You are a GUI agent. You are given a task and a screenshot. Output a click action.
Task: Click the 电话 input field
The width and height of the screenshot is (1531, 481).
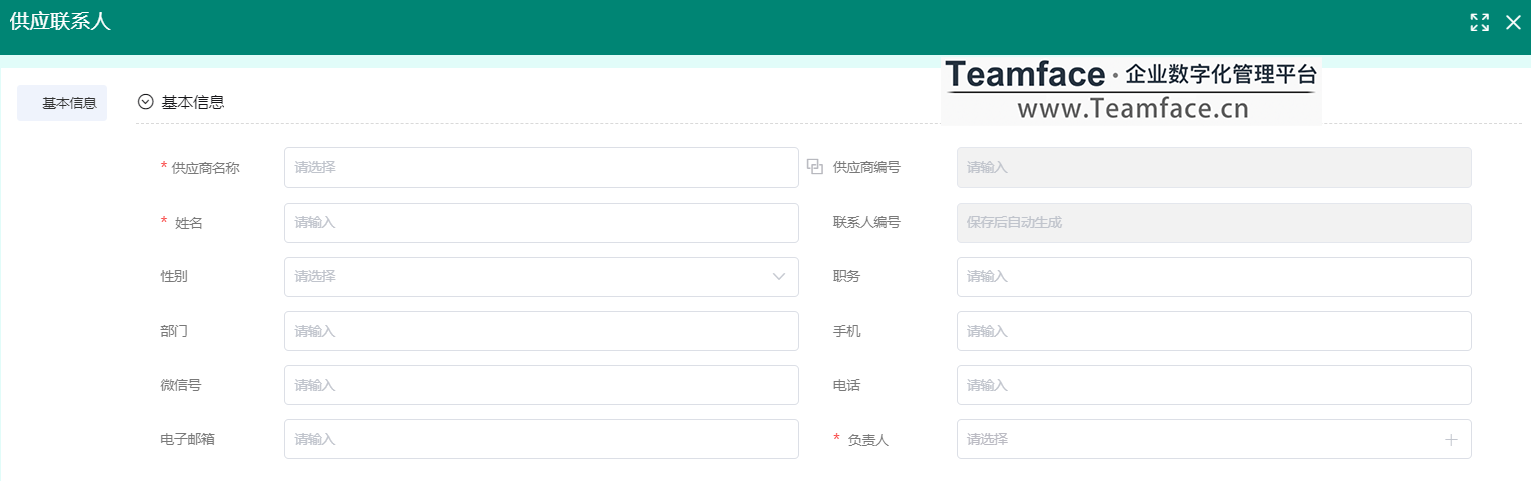point(1214,385)
